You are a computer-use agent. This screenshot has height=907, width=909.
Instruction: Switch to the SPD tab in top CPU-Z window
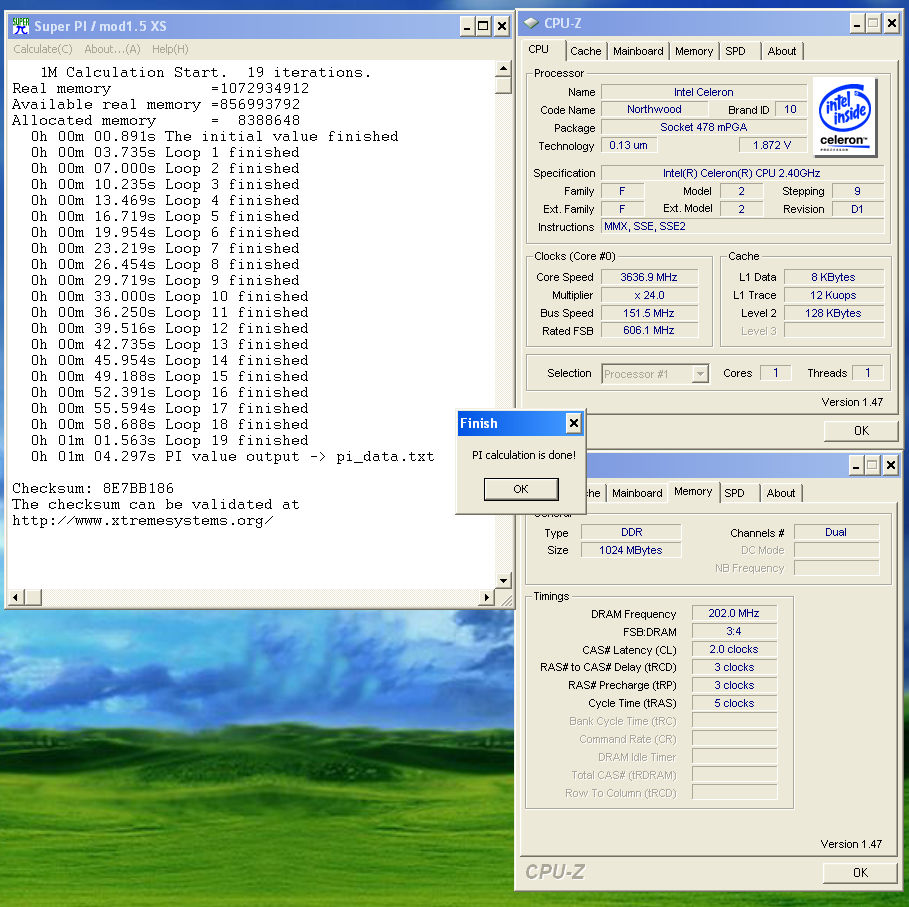[x=735, y=51]
